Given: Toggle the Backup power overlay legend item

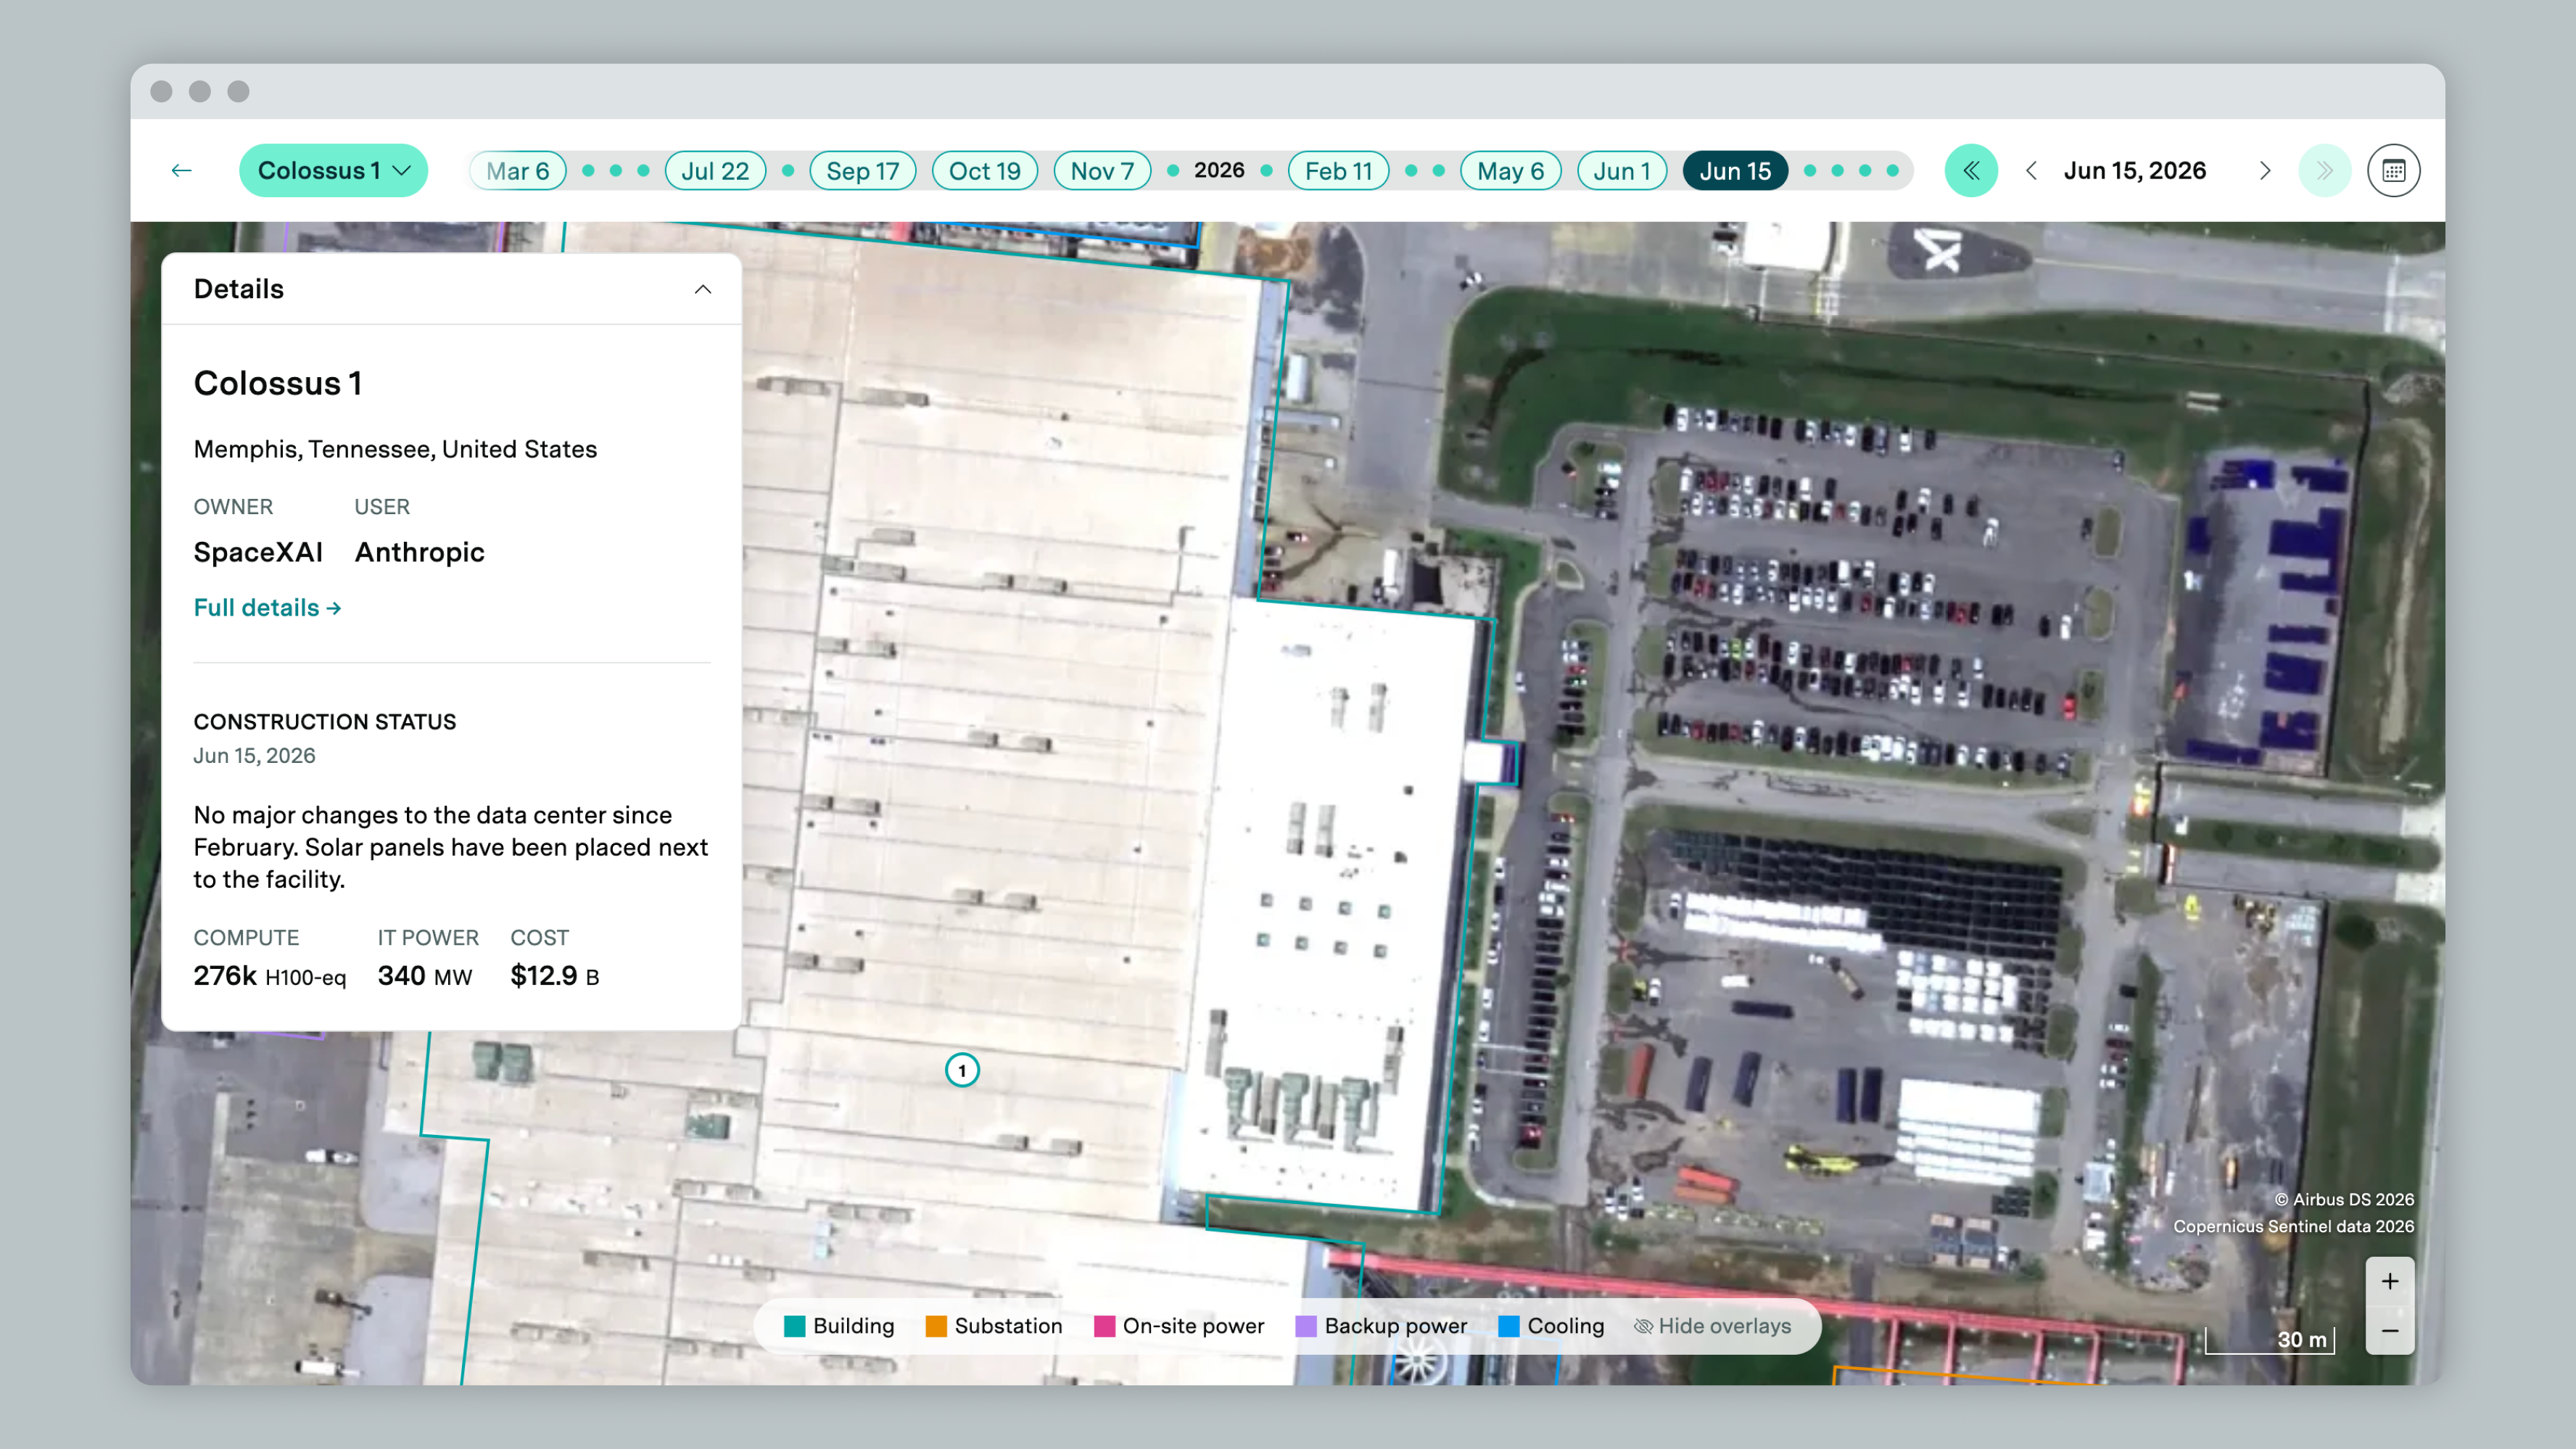Looking at the screenshot, I should pyautogui.click(x=1381, y=1326).
